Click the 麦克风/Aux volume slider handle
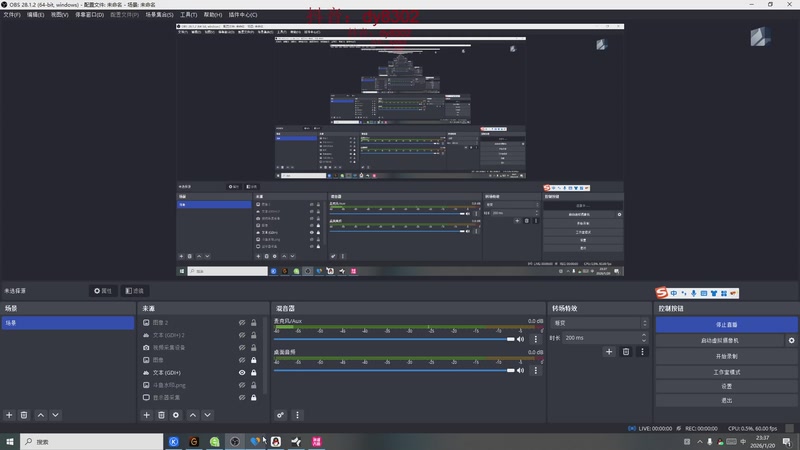800x450 pixels. tap(511, 339)
